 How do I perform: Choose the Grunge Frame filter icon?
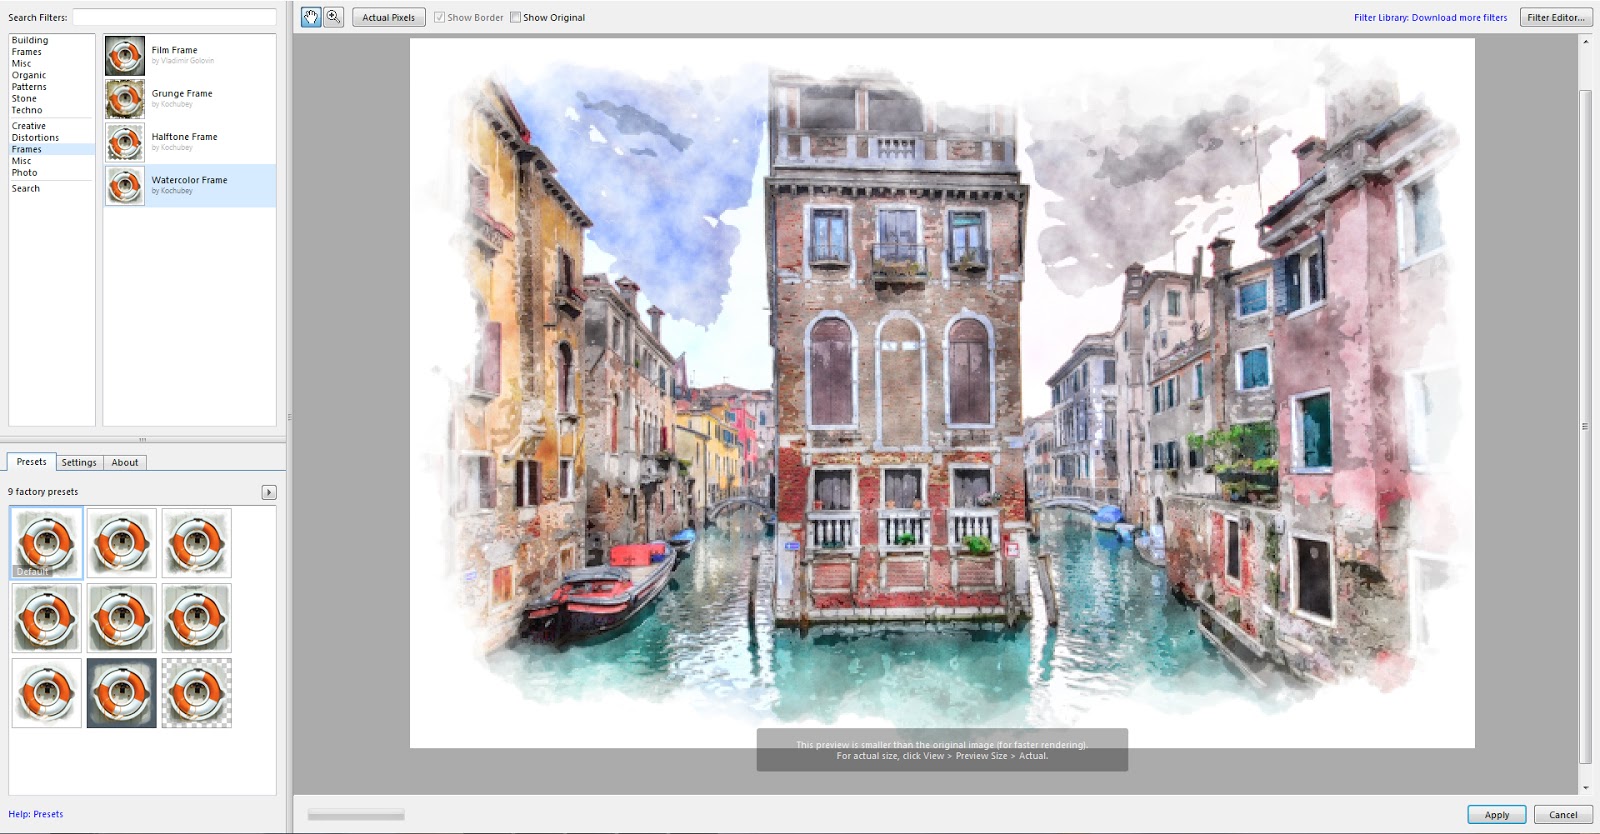click(125, 99)
